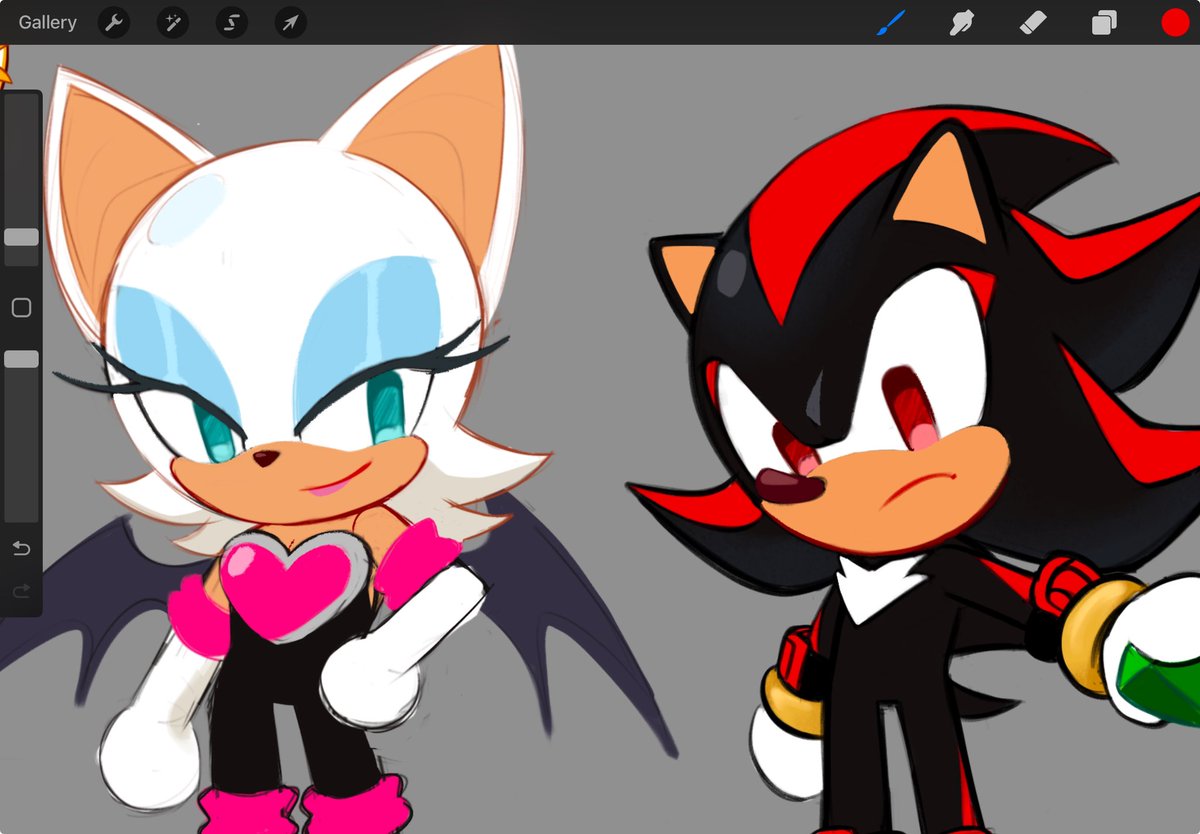
Task: Open the Layers panel
Action: coord(1104,22)
